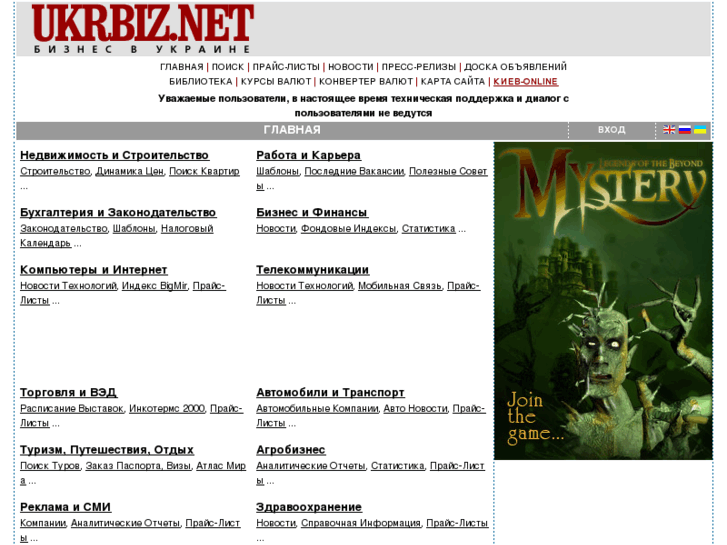Open the Полезные Советы link

[448, 172]
